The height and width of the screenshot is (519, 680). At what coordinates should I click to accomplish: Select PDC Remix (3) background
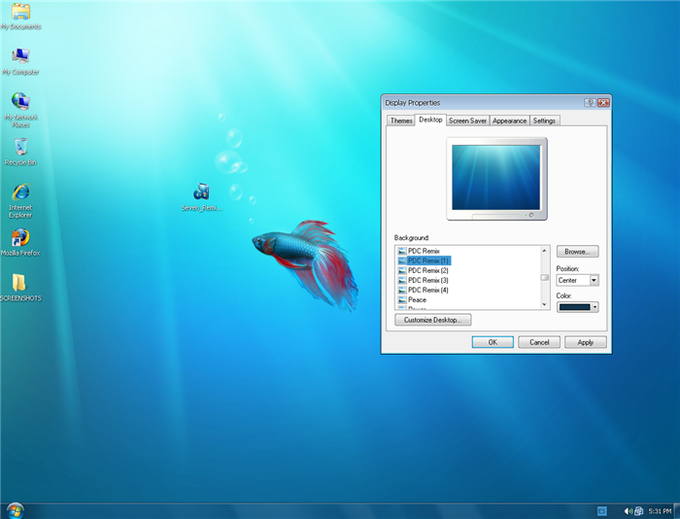click(x=423, y=280)
